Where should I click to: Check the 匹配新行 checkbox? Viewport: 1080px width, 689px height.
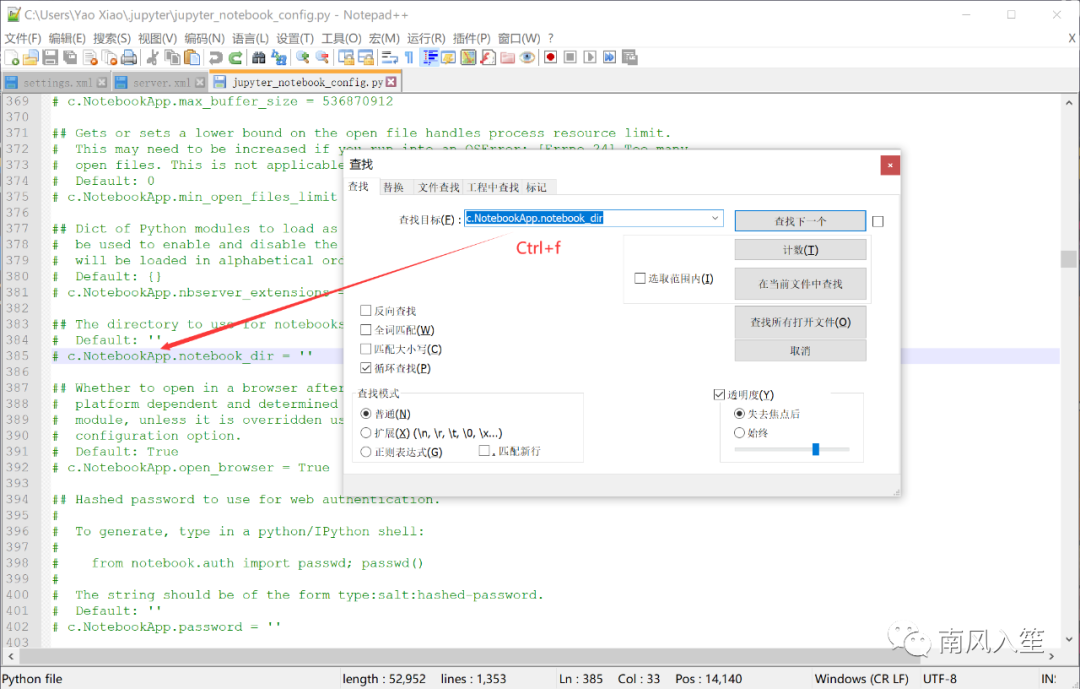coord(484,451)
